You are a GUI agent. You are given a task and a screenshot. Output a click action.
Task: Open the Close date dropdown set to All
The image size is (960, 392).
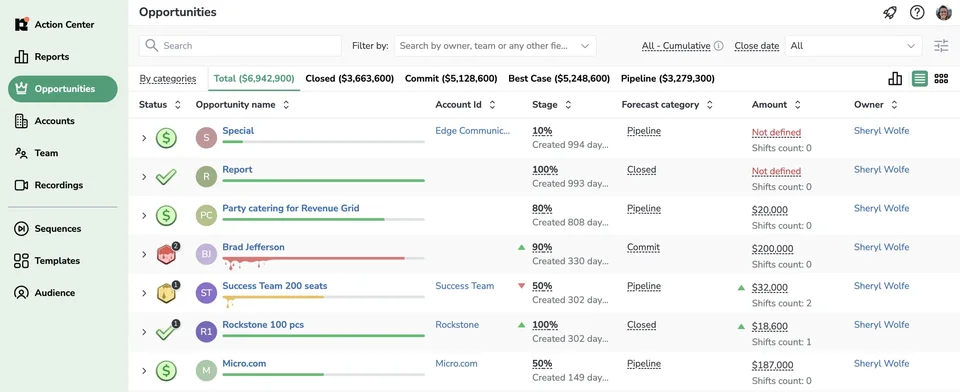point(853,46)
